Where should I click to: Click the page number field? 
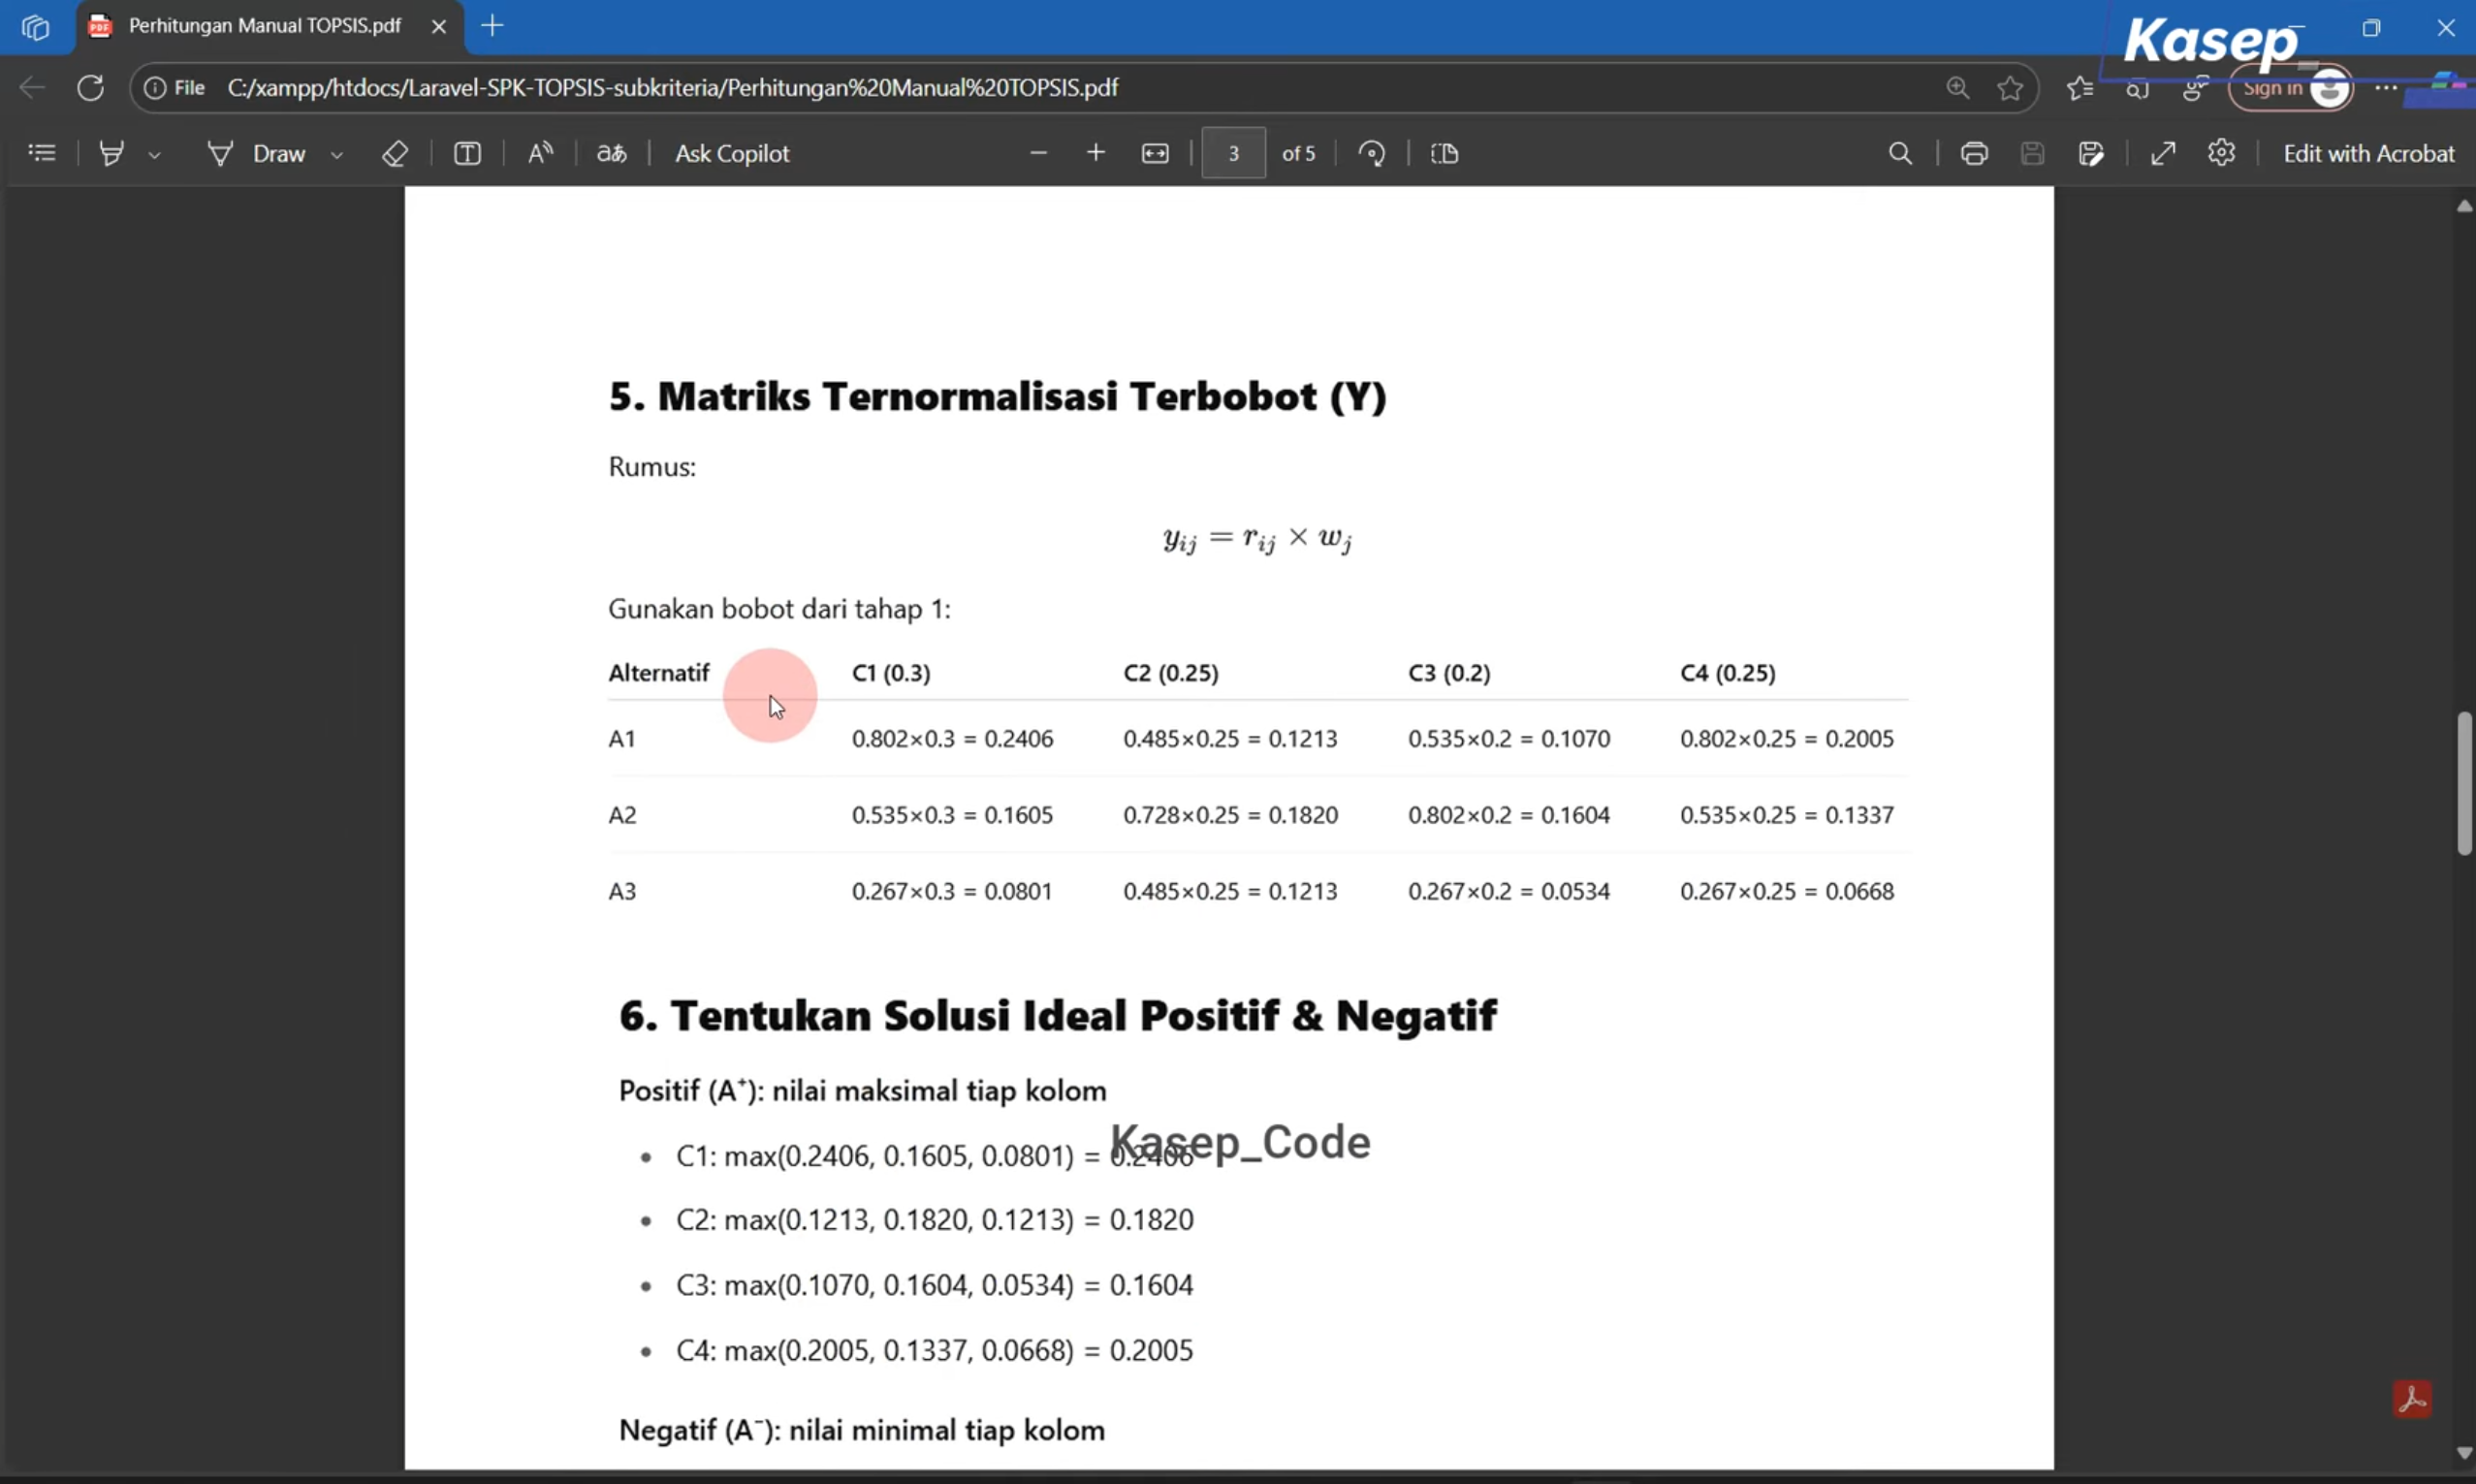pos(1233,153)
